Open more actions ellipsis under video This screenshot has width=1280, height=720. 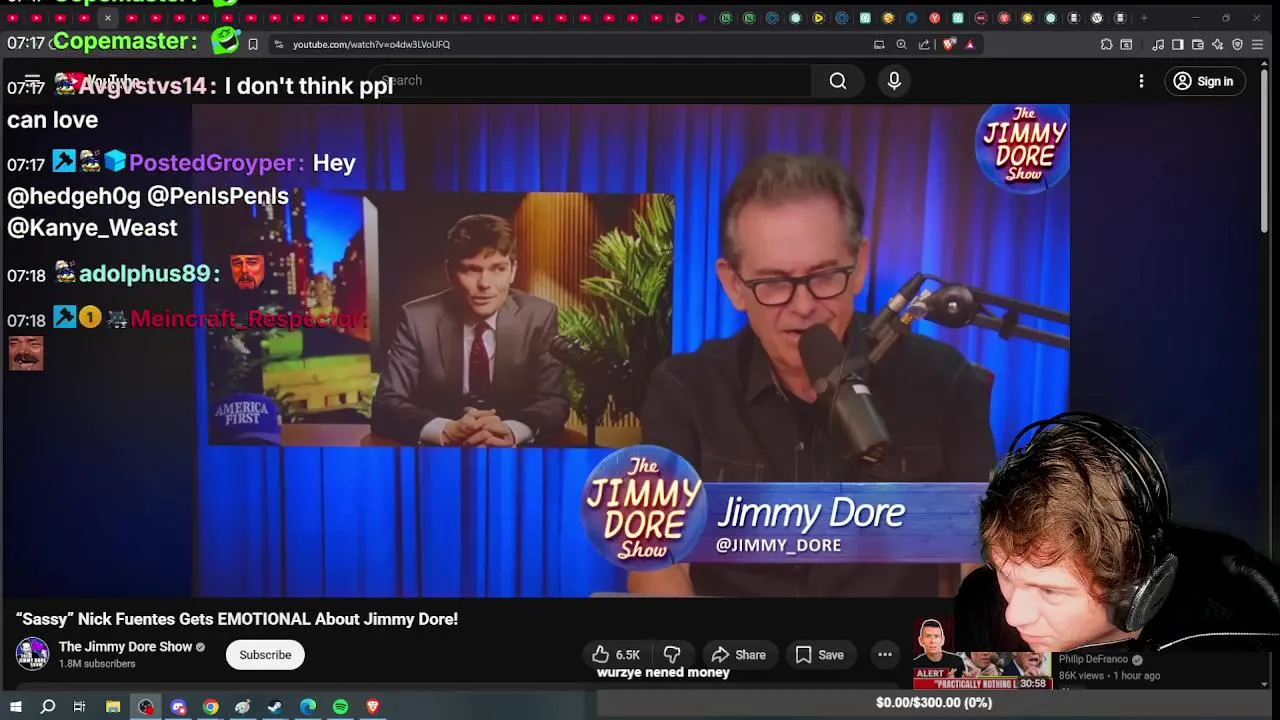tap(885, 655)
